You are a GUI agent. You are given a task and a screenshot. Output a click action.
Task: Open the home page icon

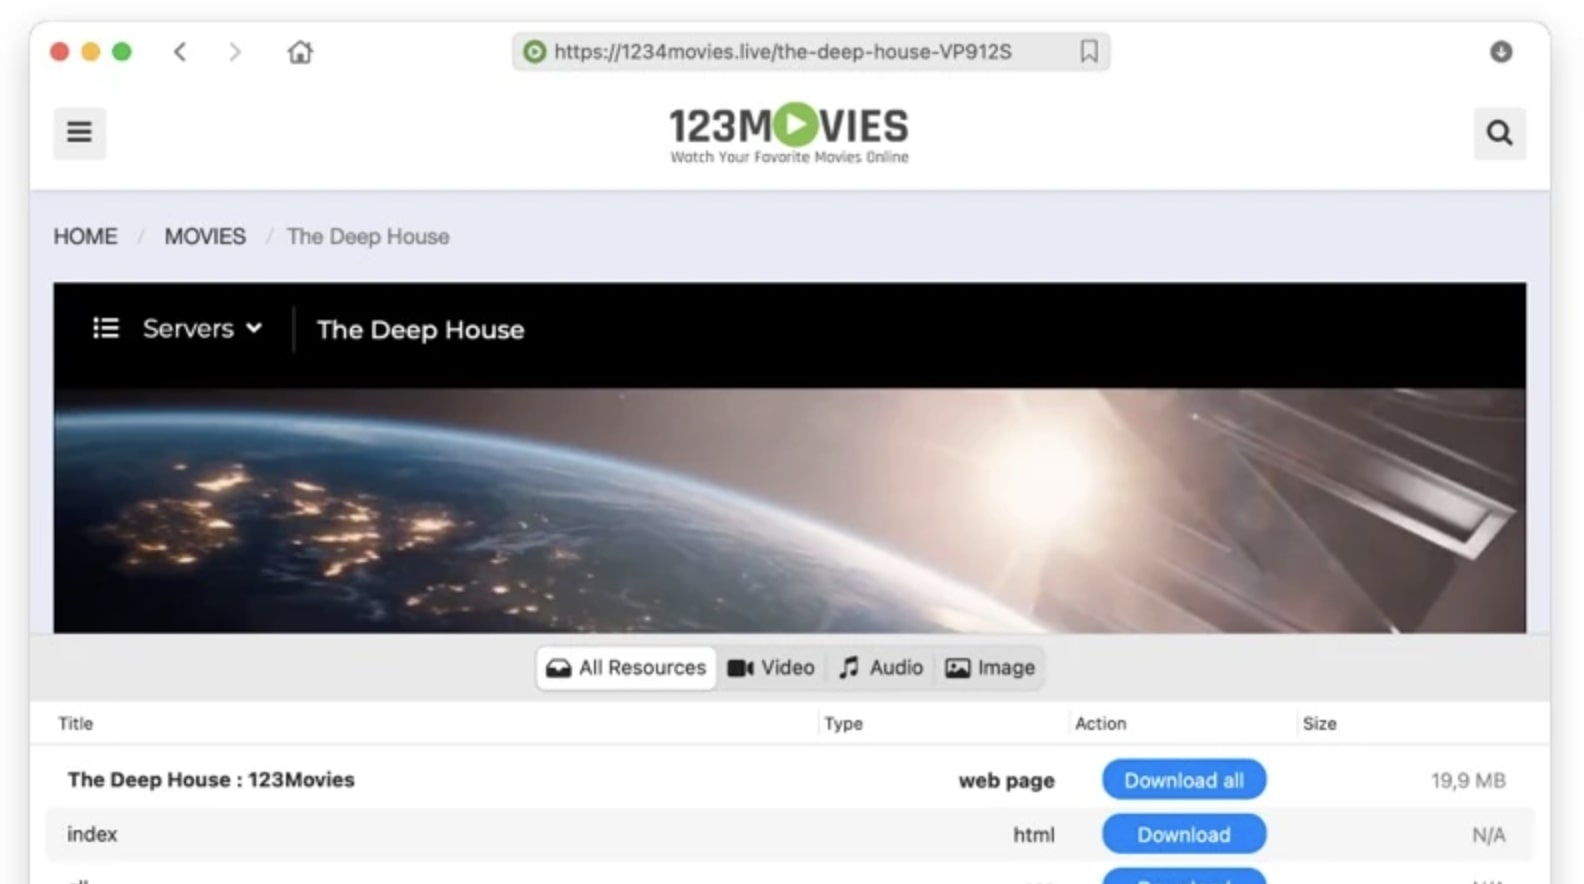(x=300, y=51)
